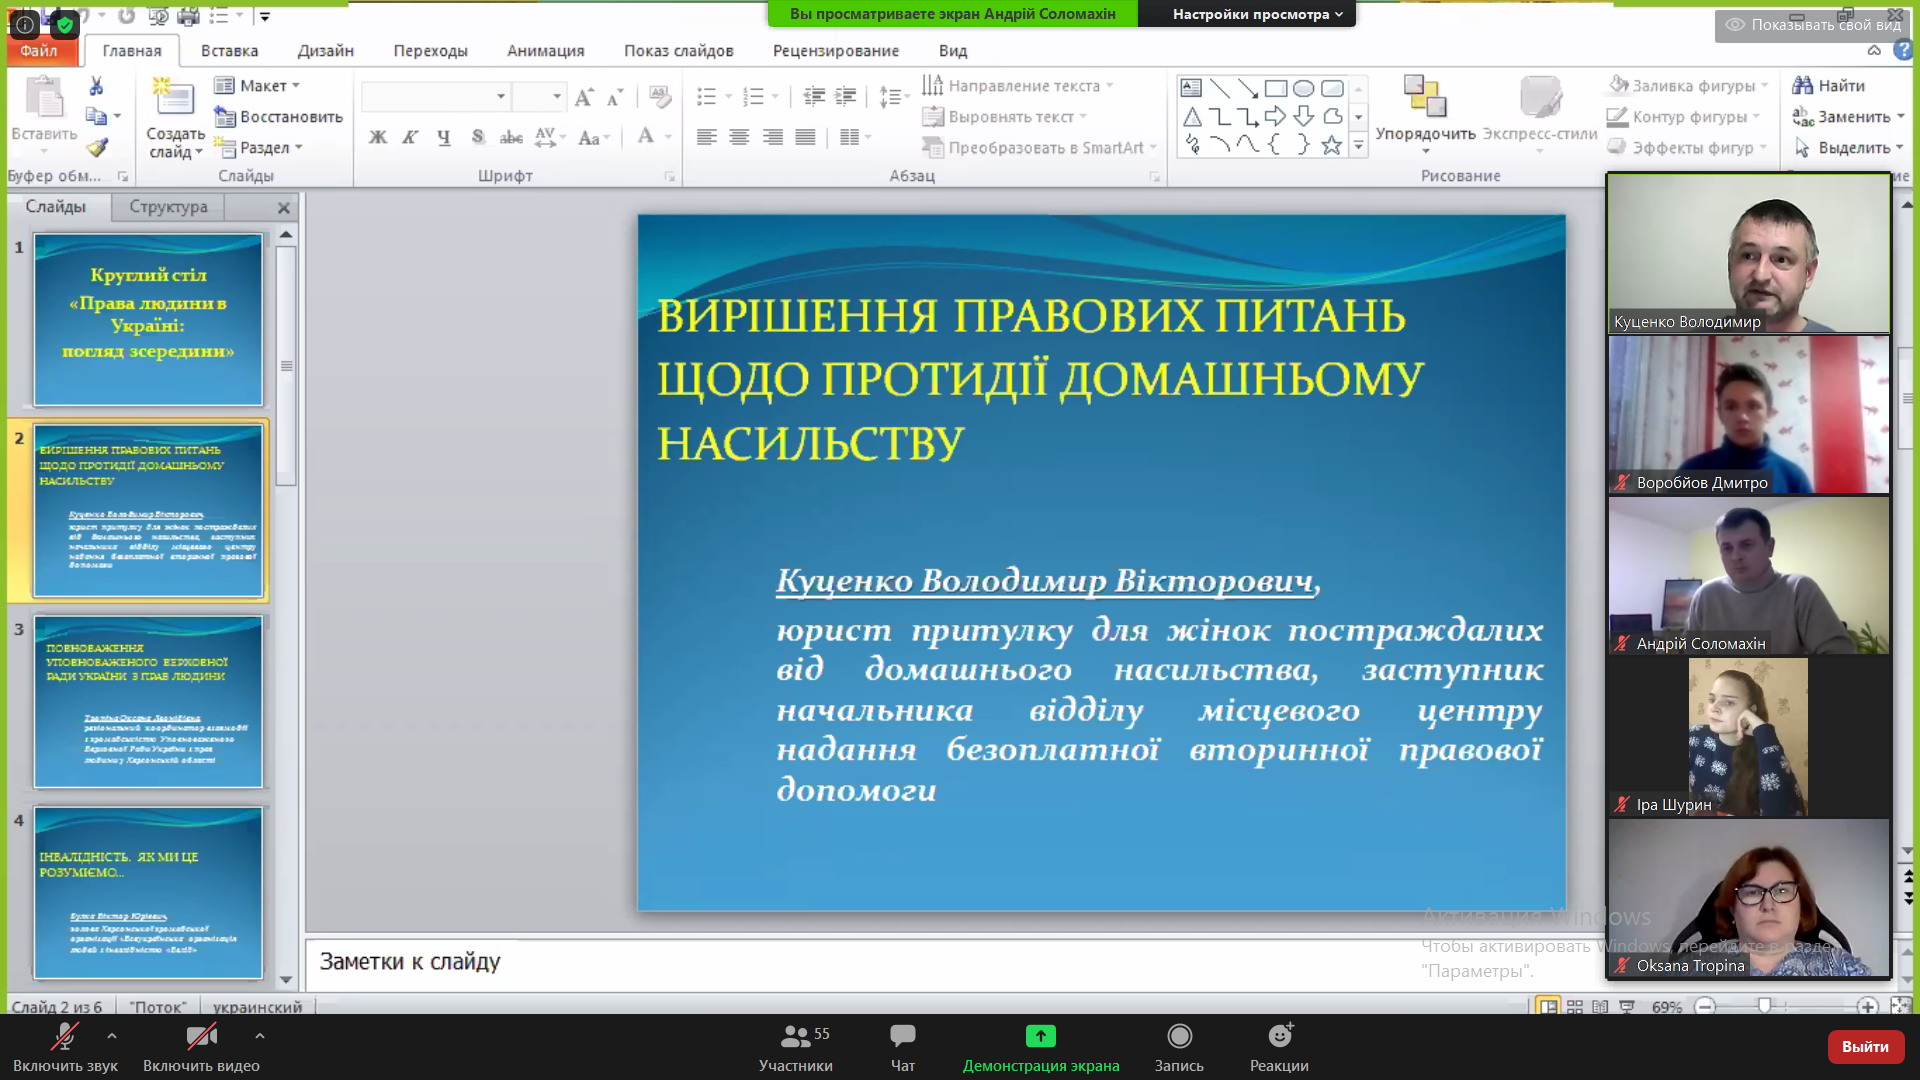
Task: Open the columns dropdown
Action: [x=855, y=137]
